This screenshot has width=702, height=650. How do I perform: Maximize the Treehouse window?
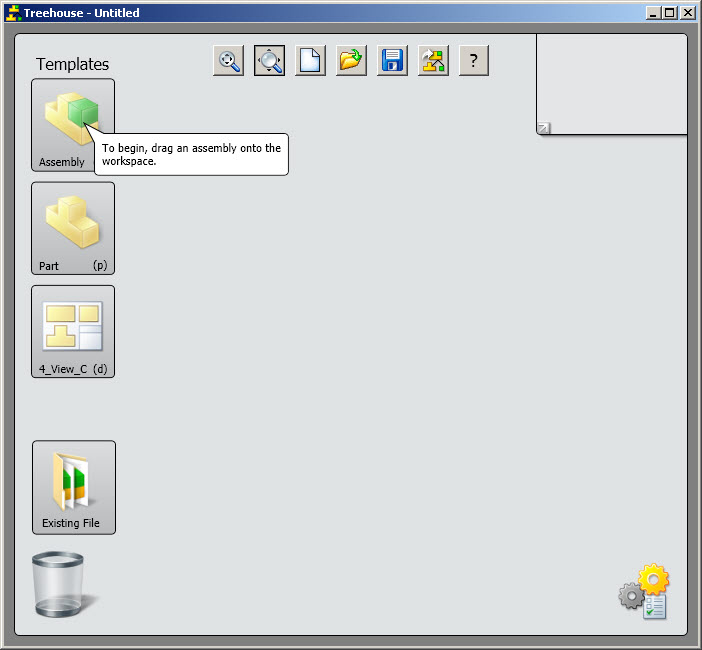670,13
